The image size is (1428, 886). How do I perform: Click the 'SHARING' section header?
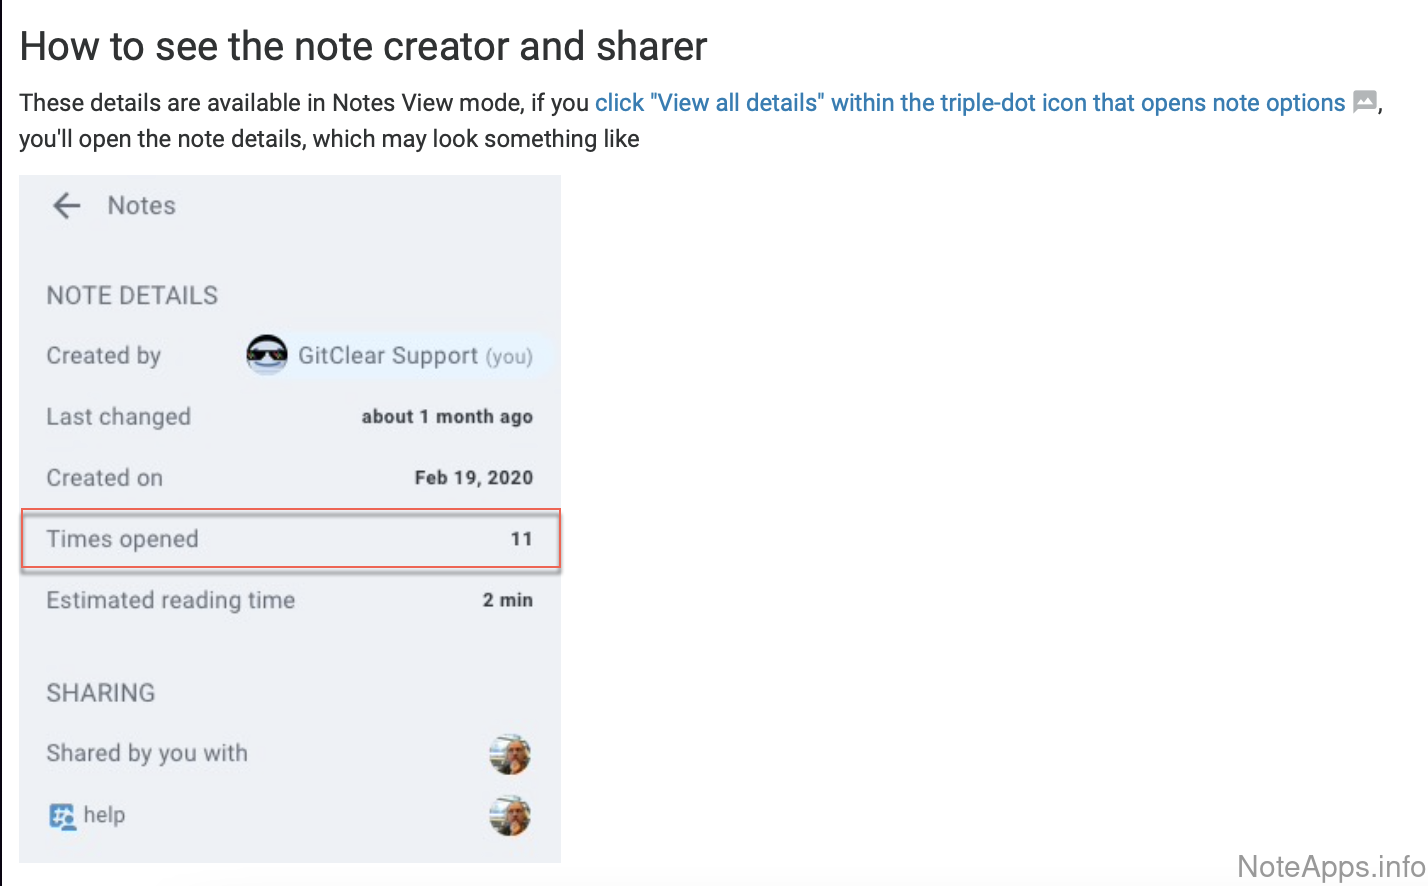tap(101, 693)
